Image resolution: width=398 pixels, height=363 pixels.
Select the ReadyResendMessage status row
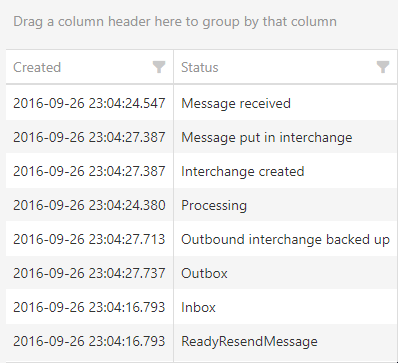pos(202,341)
